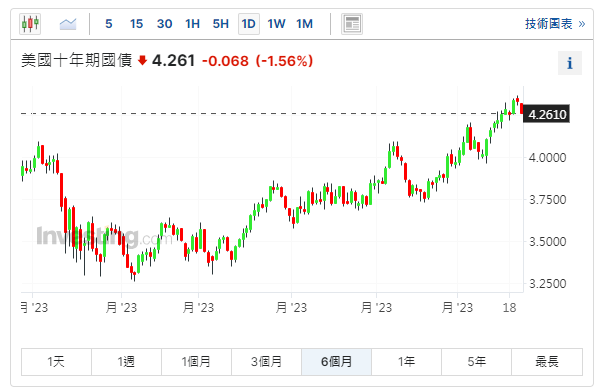Switch to area line chart type
This screenshot has width=602, height=391.
(68, 24)
